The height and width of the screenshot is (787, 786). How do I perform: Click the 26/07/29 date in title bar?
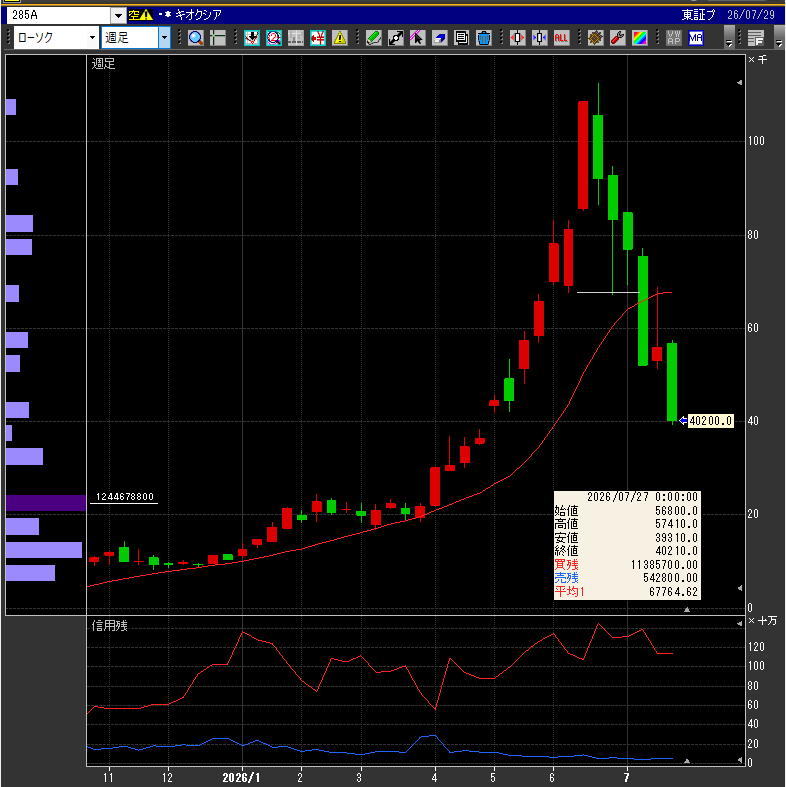click(751, 15)
